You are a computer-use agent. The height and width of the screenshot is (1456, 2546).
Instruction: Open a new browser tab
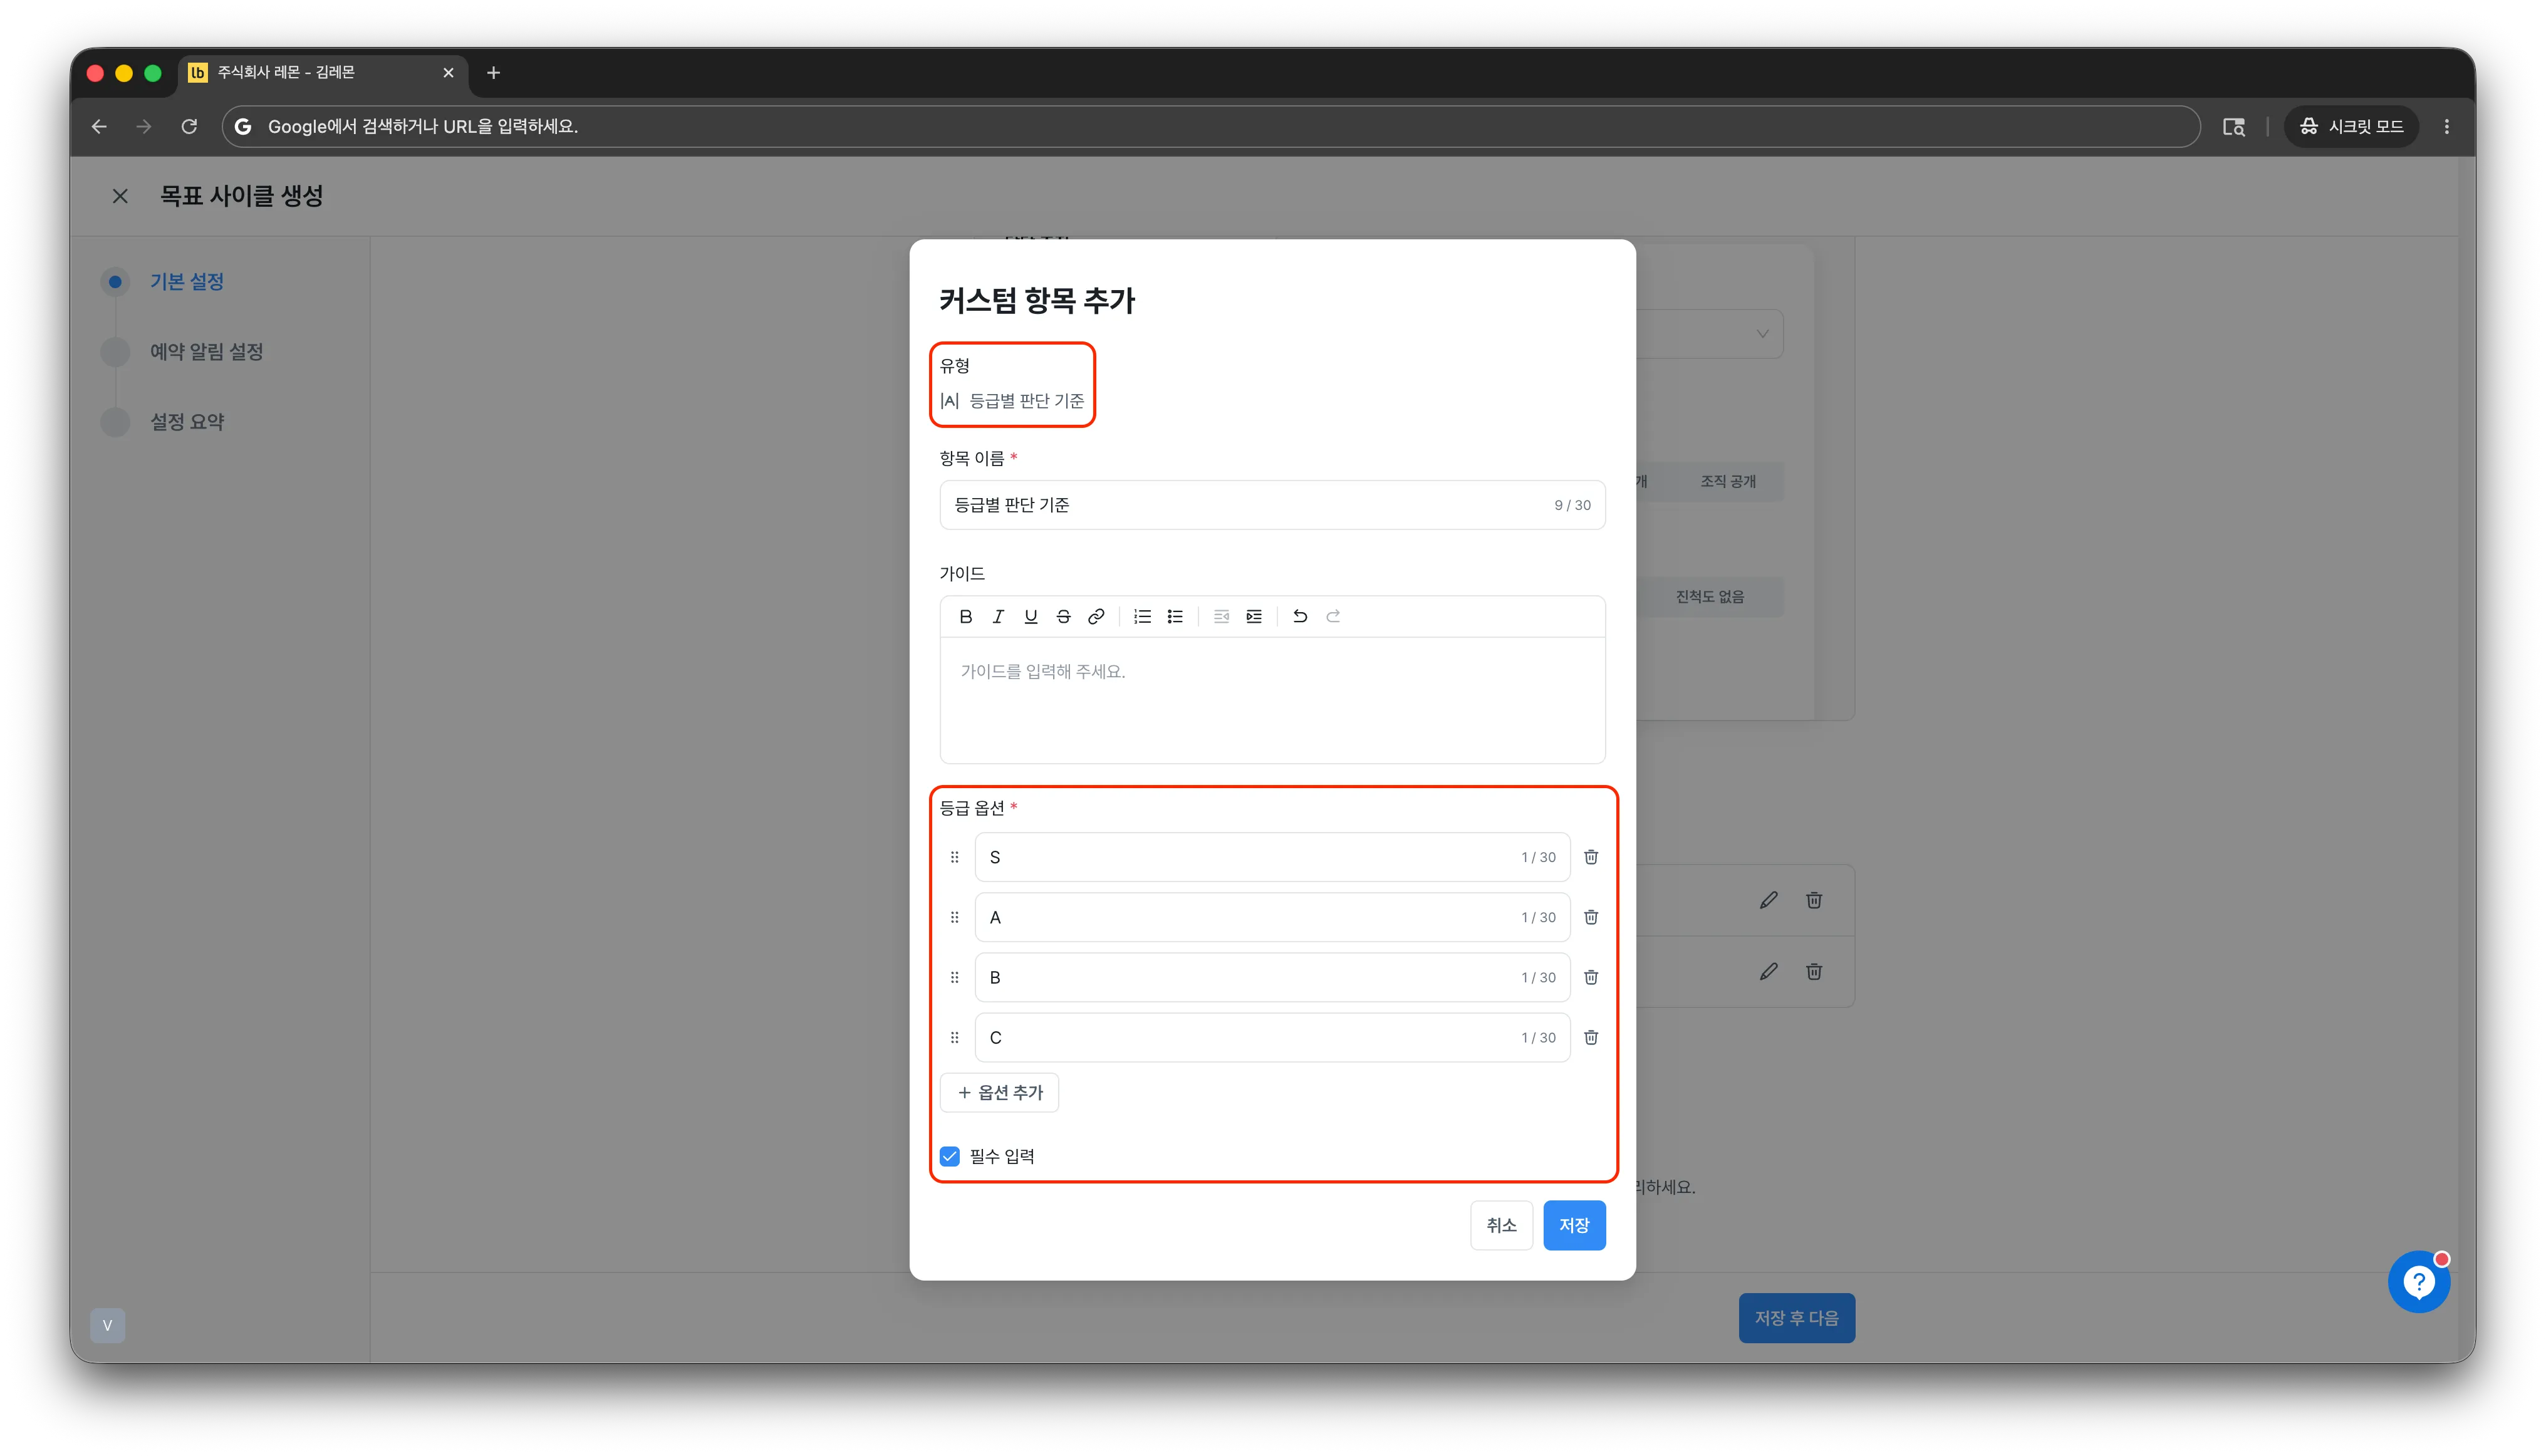pos(493,72)
